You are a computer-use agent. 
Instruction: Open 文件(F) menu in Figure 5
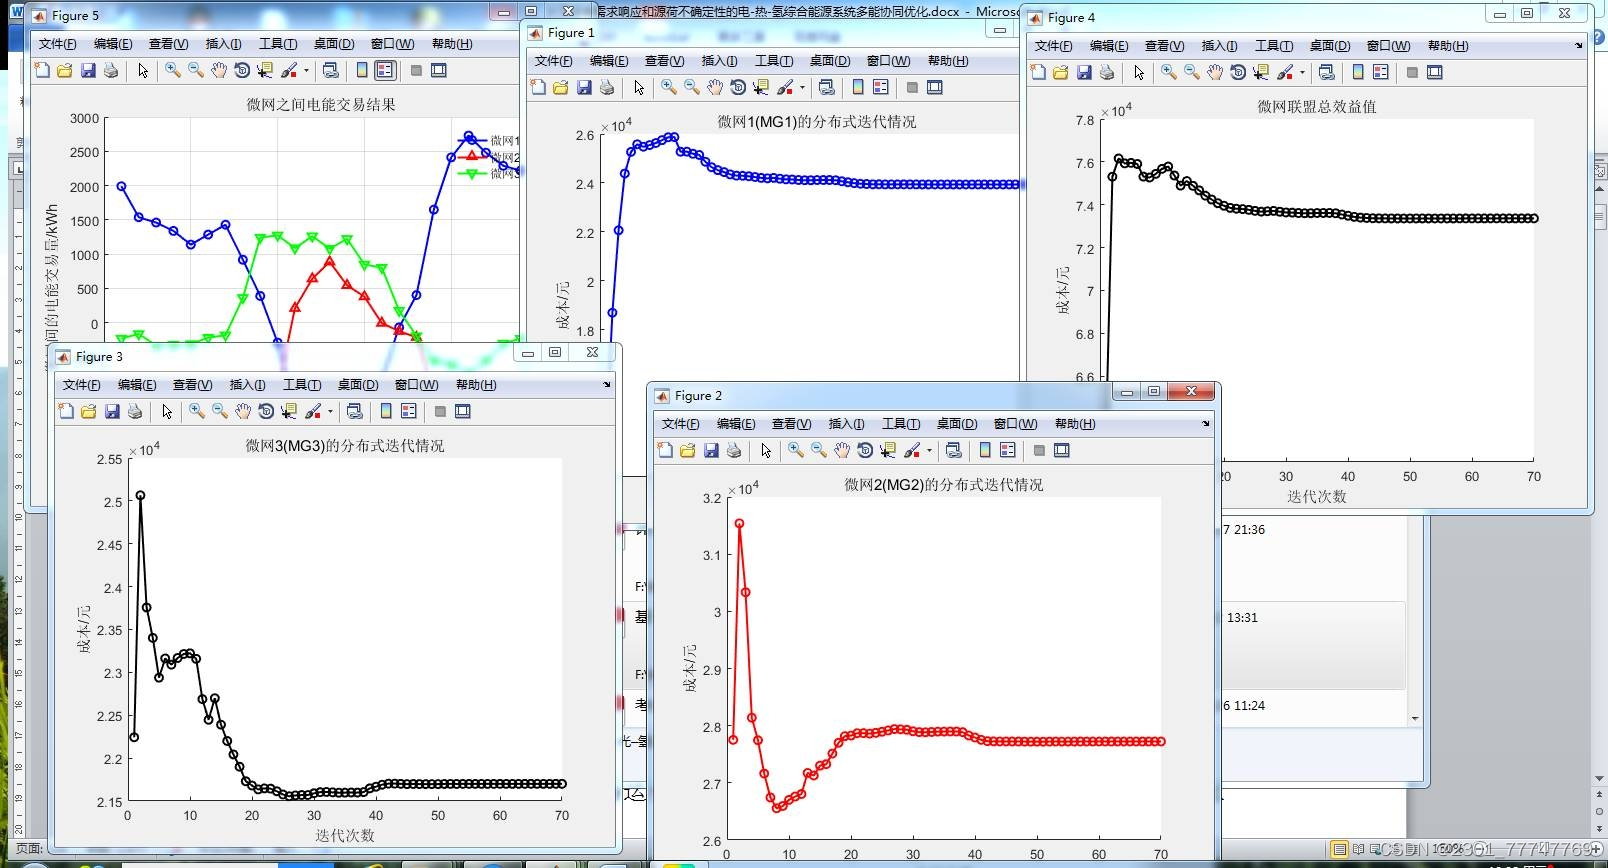pos(58,44)
